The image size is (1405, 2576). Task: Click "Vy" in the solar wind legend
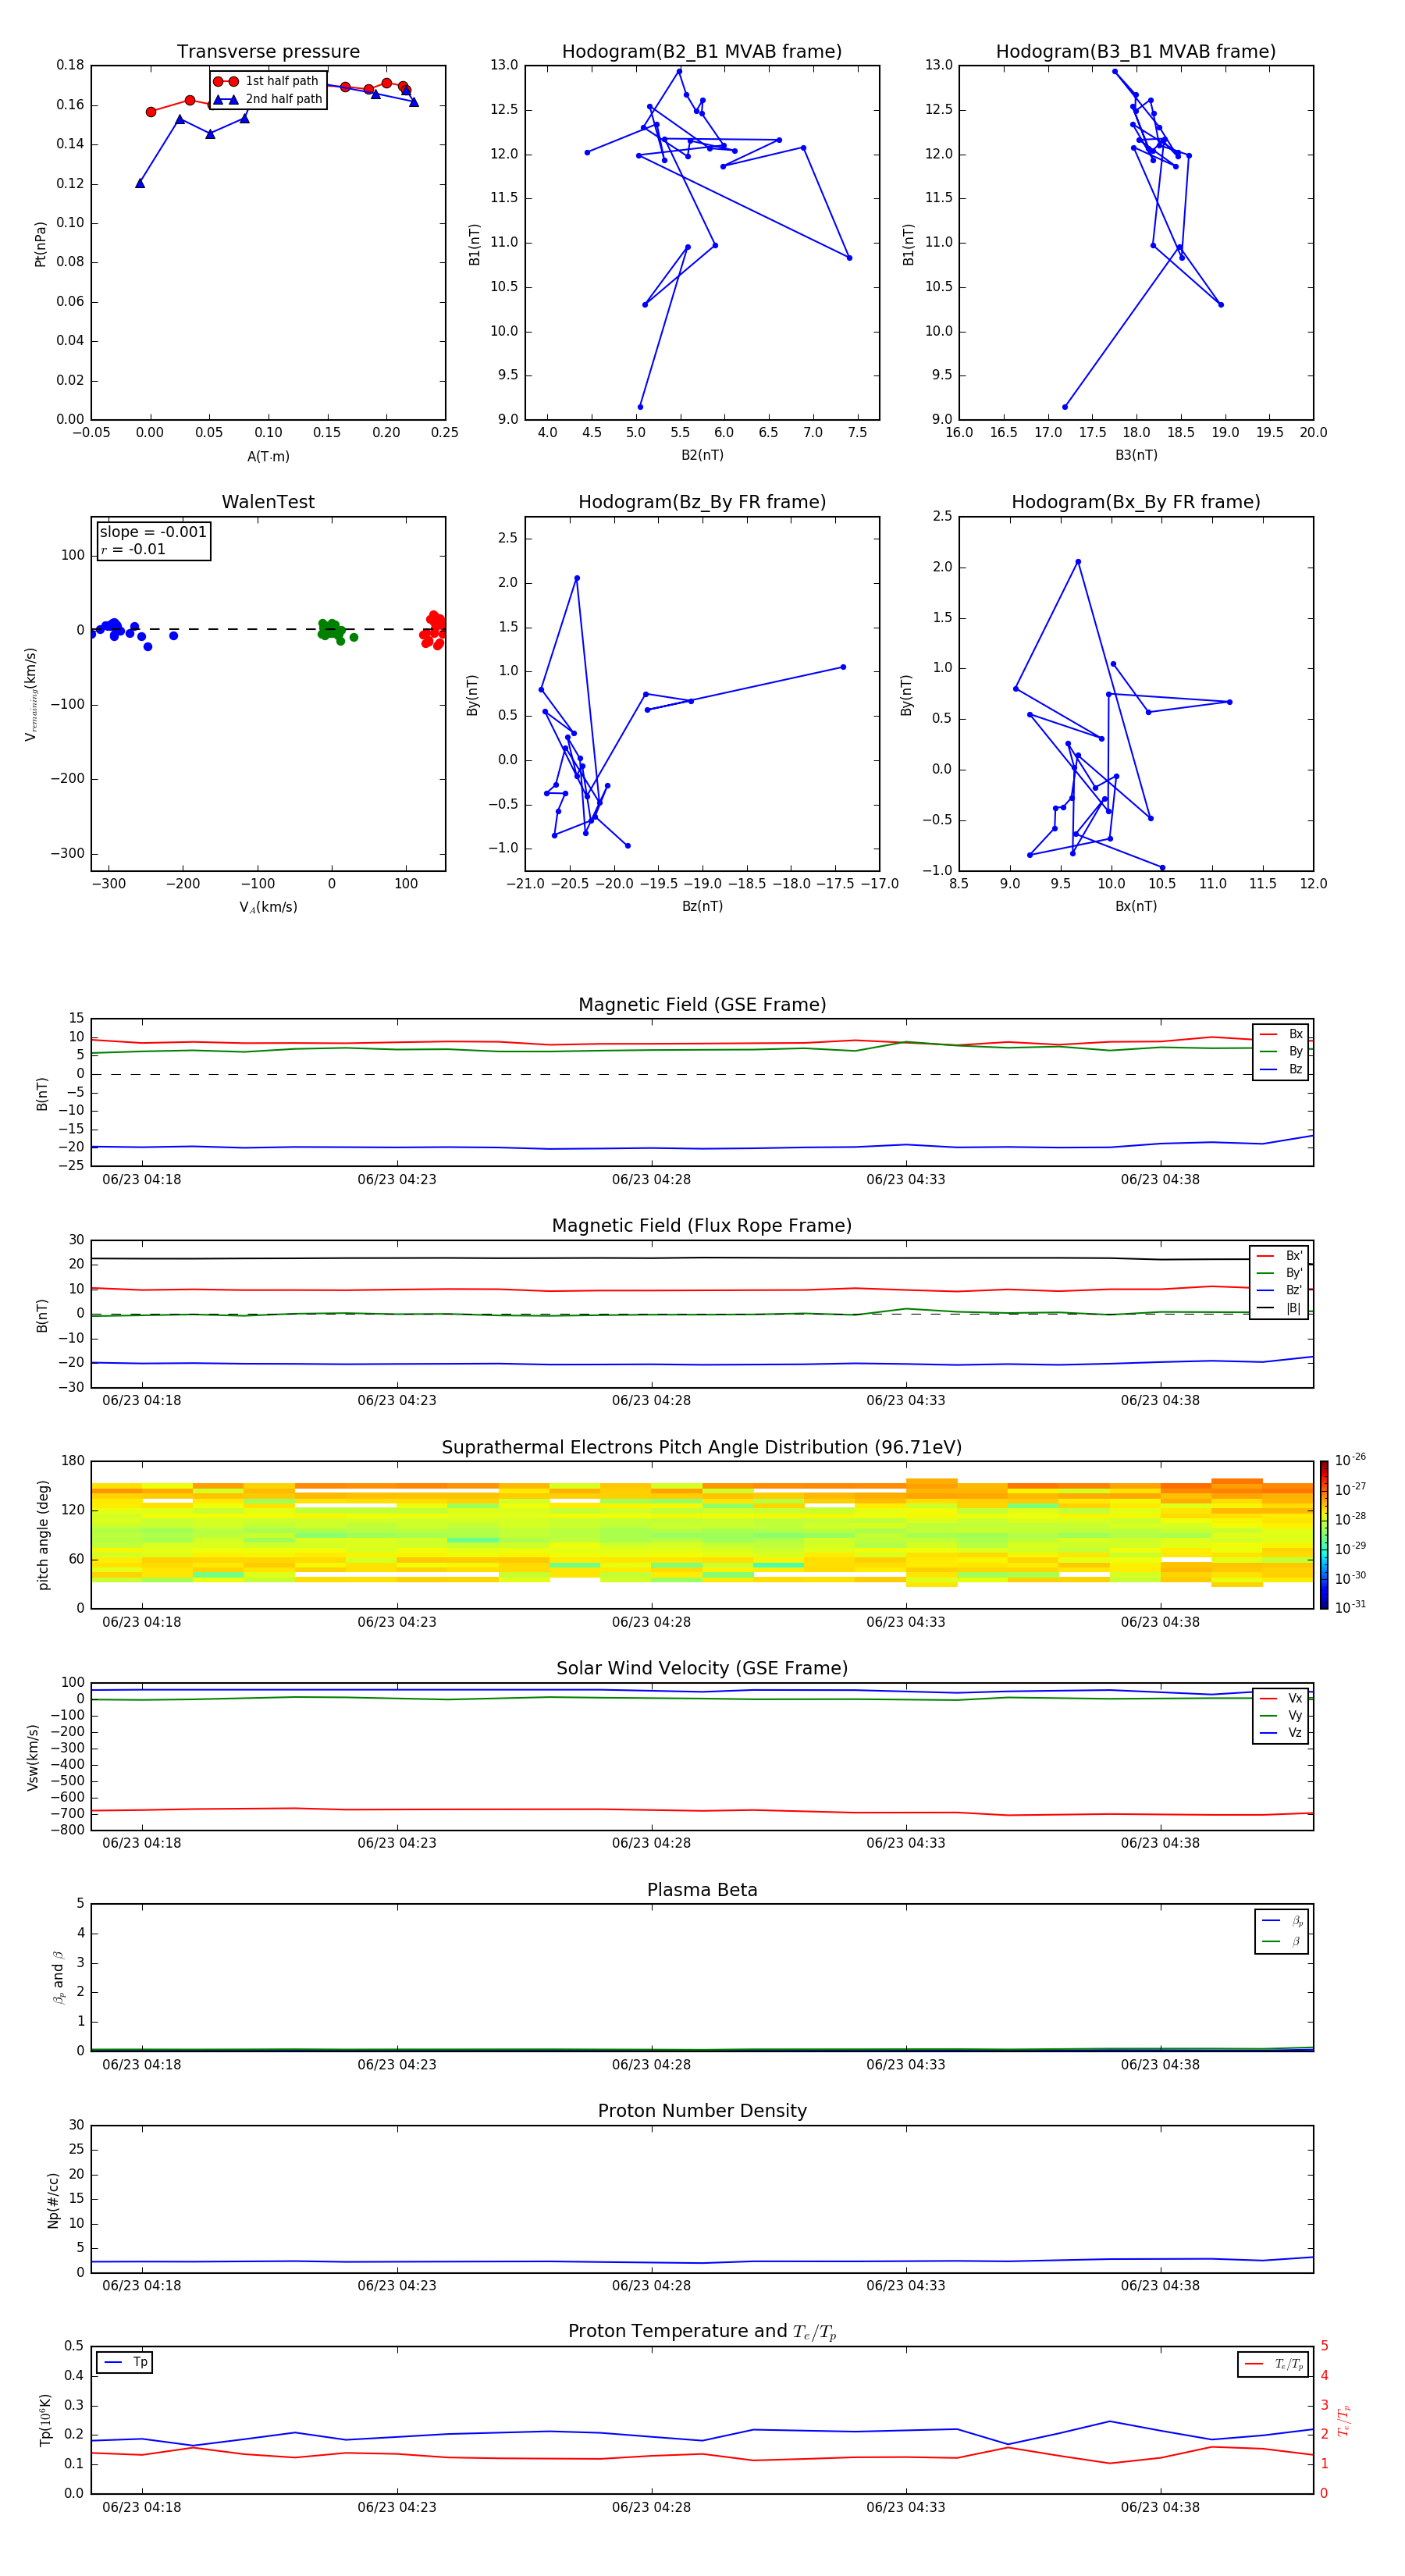click(x=1282, y=1716)
